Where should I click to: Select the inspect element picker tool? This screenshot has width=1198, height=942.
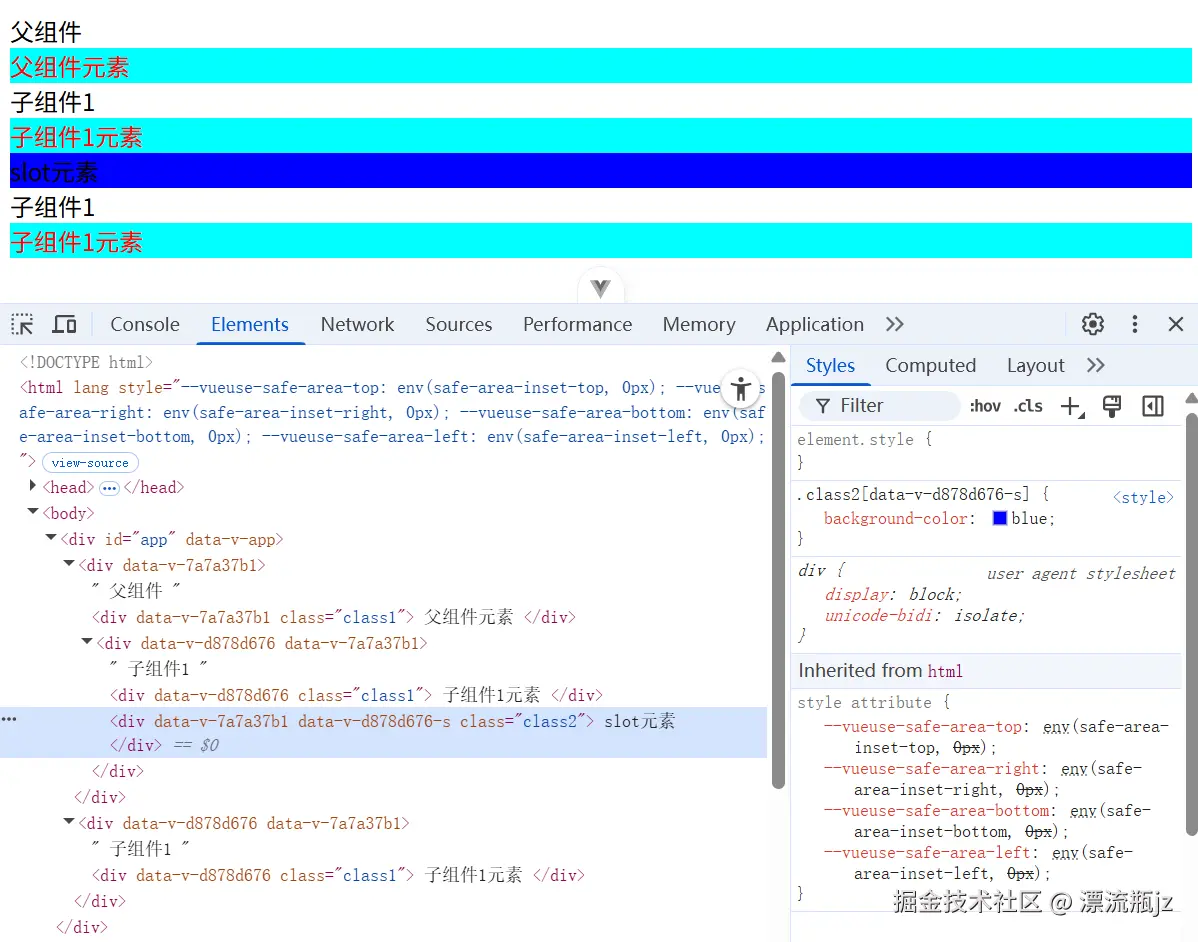tap(21, 323)
